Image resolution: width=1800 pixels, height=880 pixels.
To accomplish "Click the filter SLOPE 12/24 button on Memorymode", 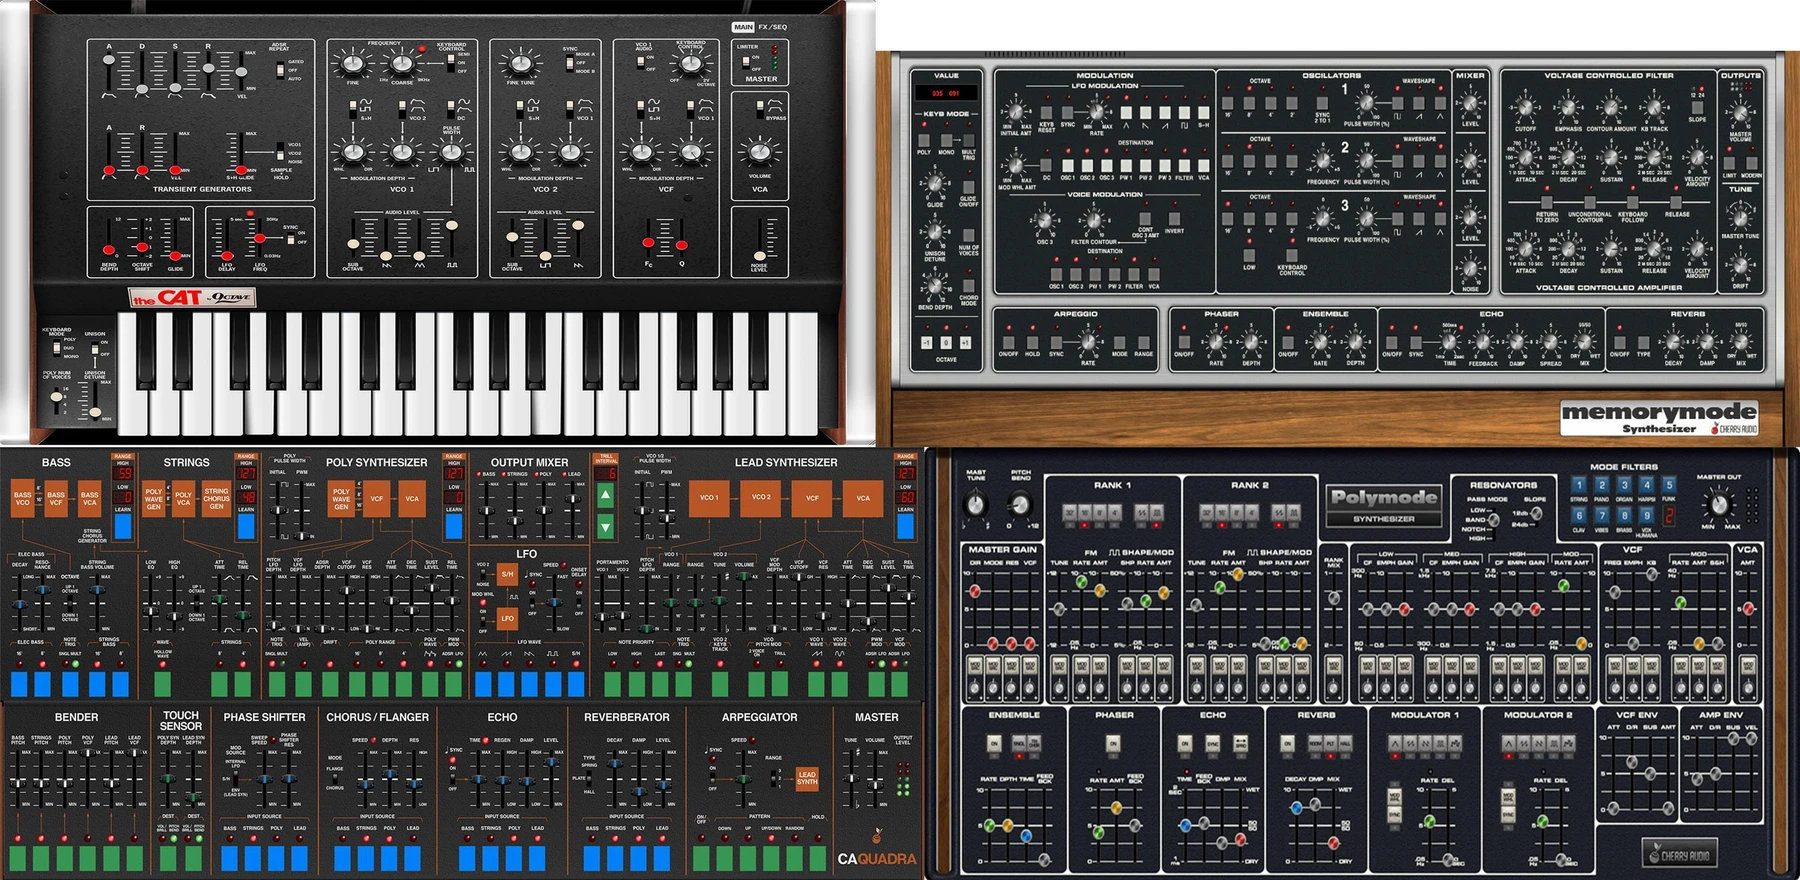I will [1697, 108].
